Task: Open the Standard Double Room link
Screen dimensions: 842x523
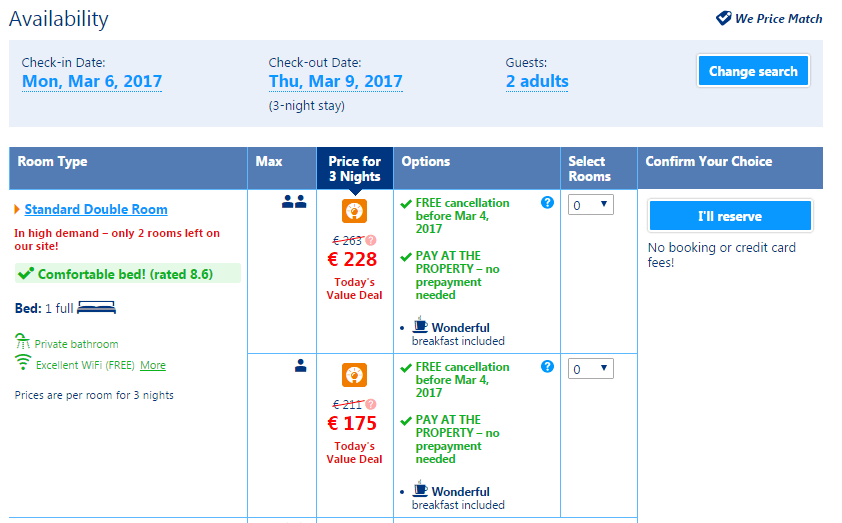Action: point(96,209)
